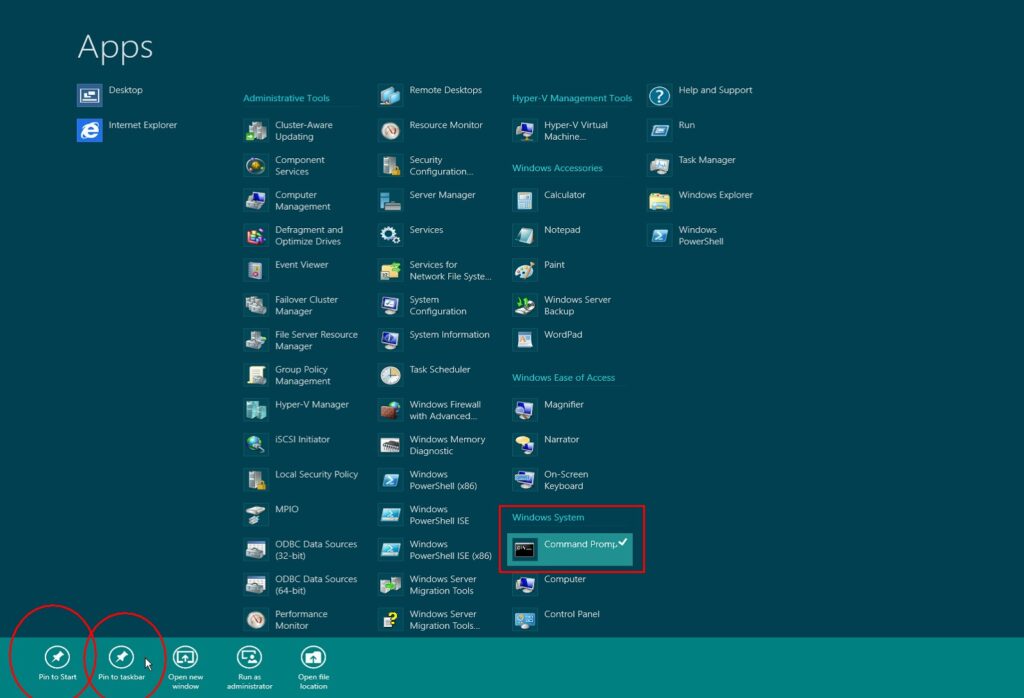Click the Administrative Tools group header

tap(286, 98)
